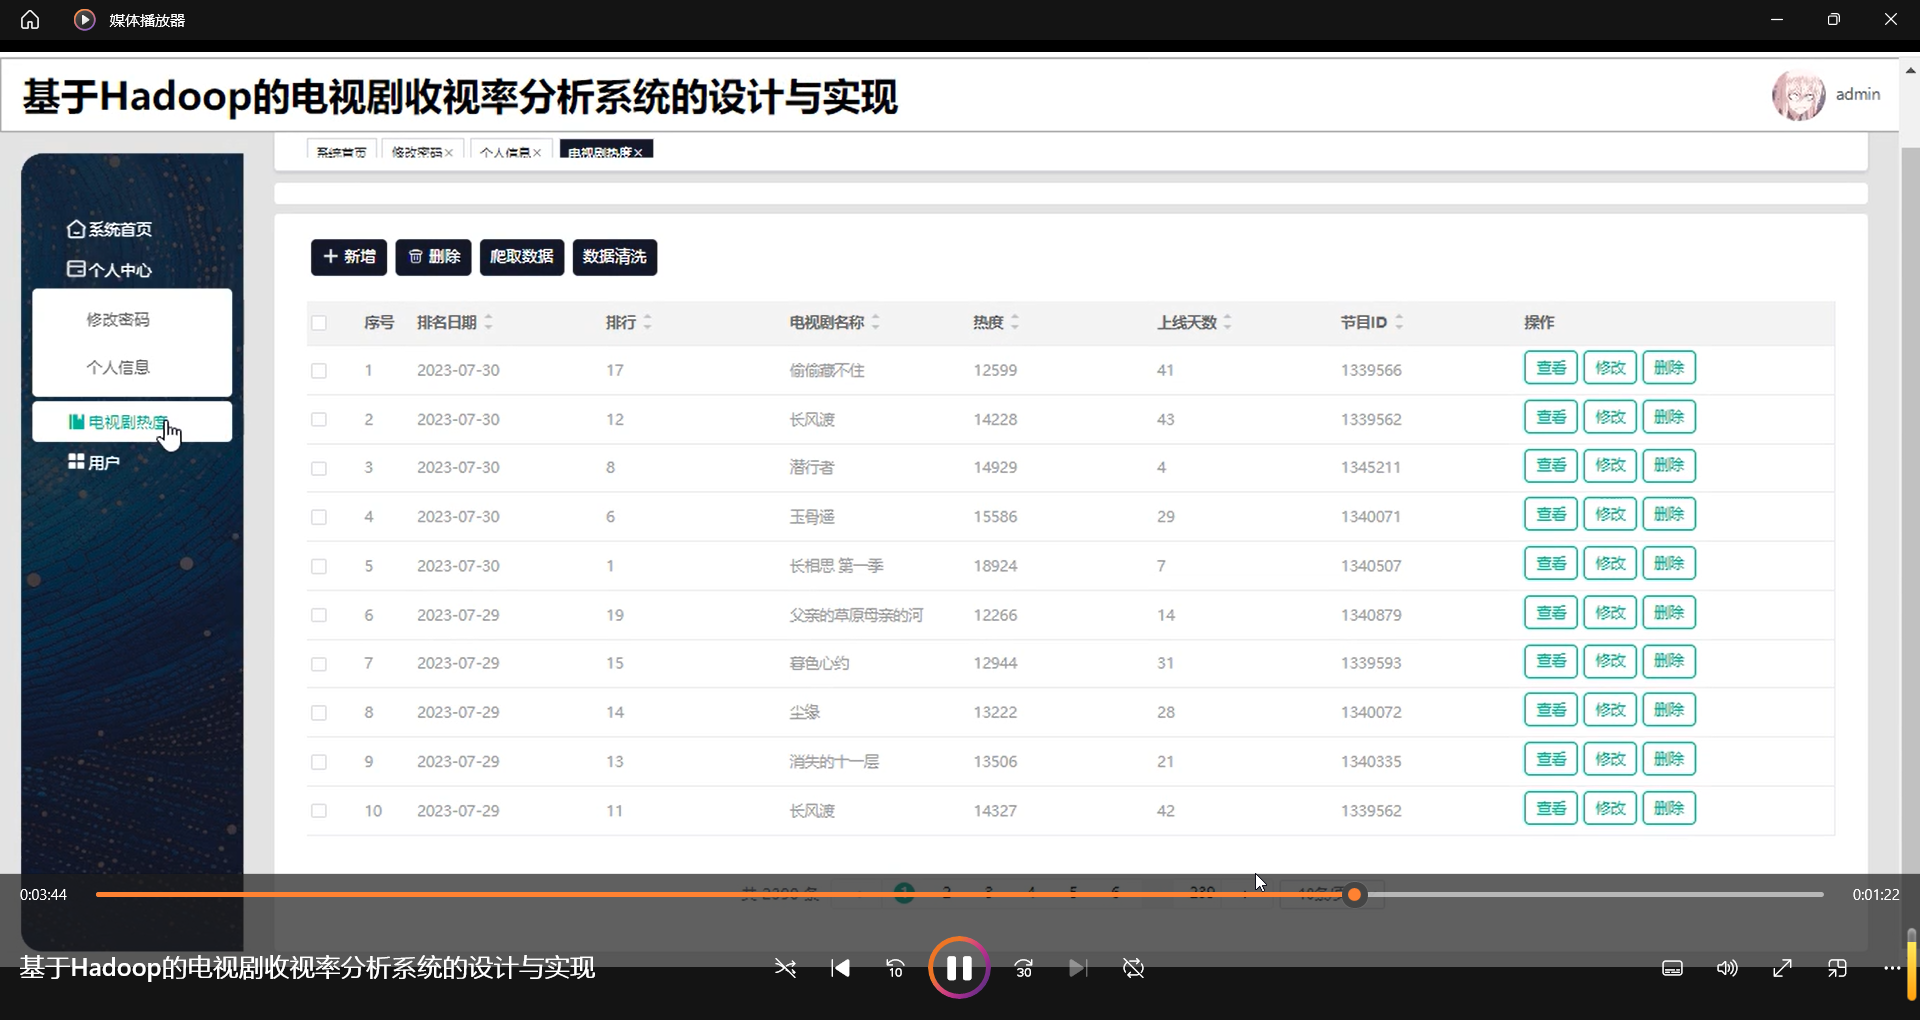This screenshot has height=1020, width=1920.
Task: Click the 爬取数据 button
Action: tap(522, 257)
